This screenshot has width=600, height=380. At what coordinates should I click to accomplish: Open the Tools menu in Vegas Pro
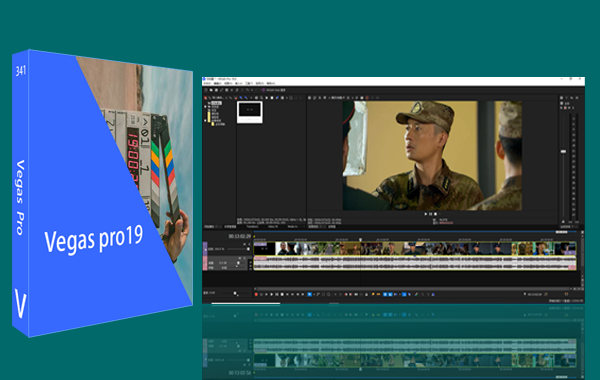249,83
